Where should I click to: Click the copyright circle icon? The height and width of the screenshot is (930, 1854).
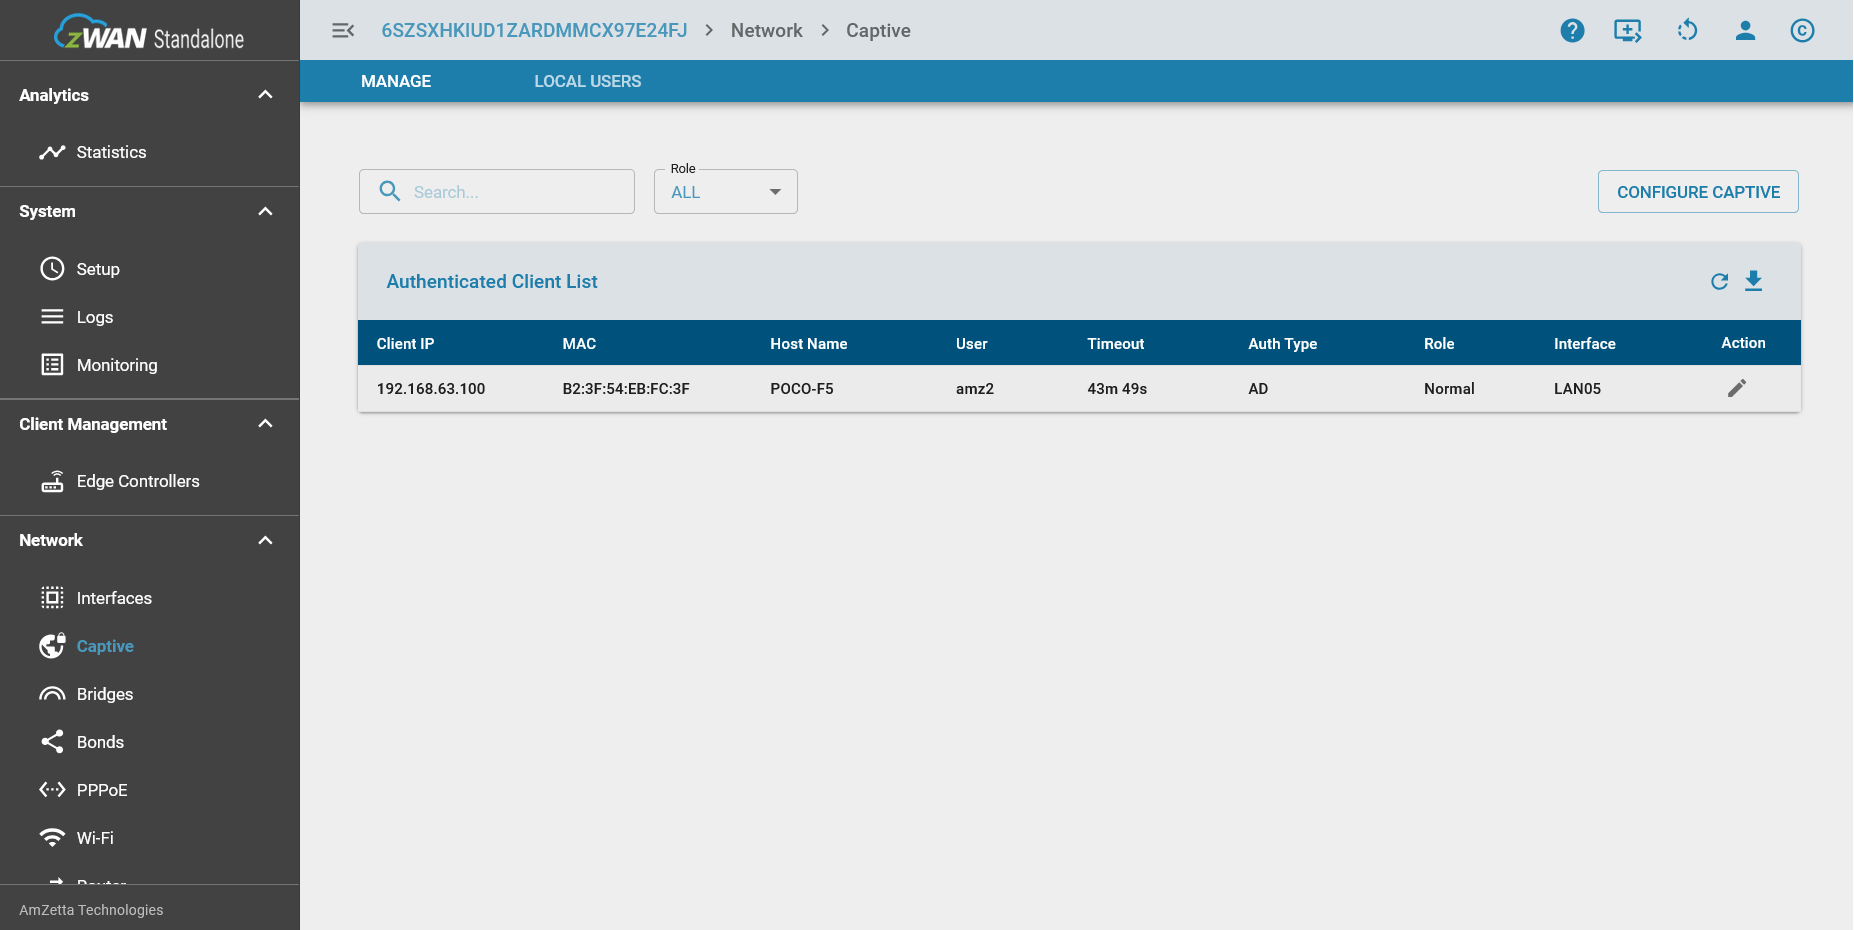1802,31
